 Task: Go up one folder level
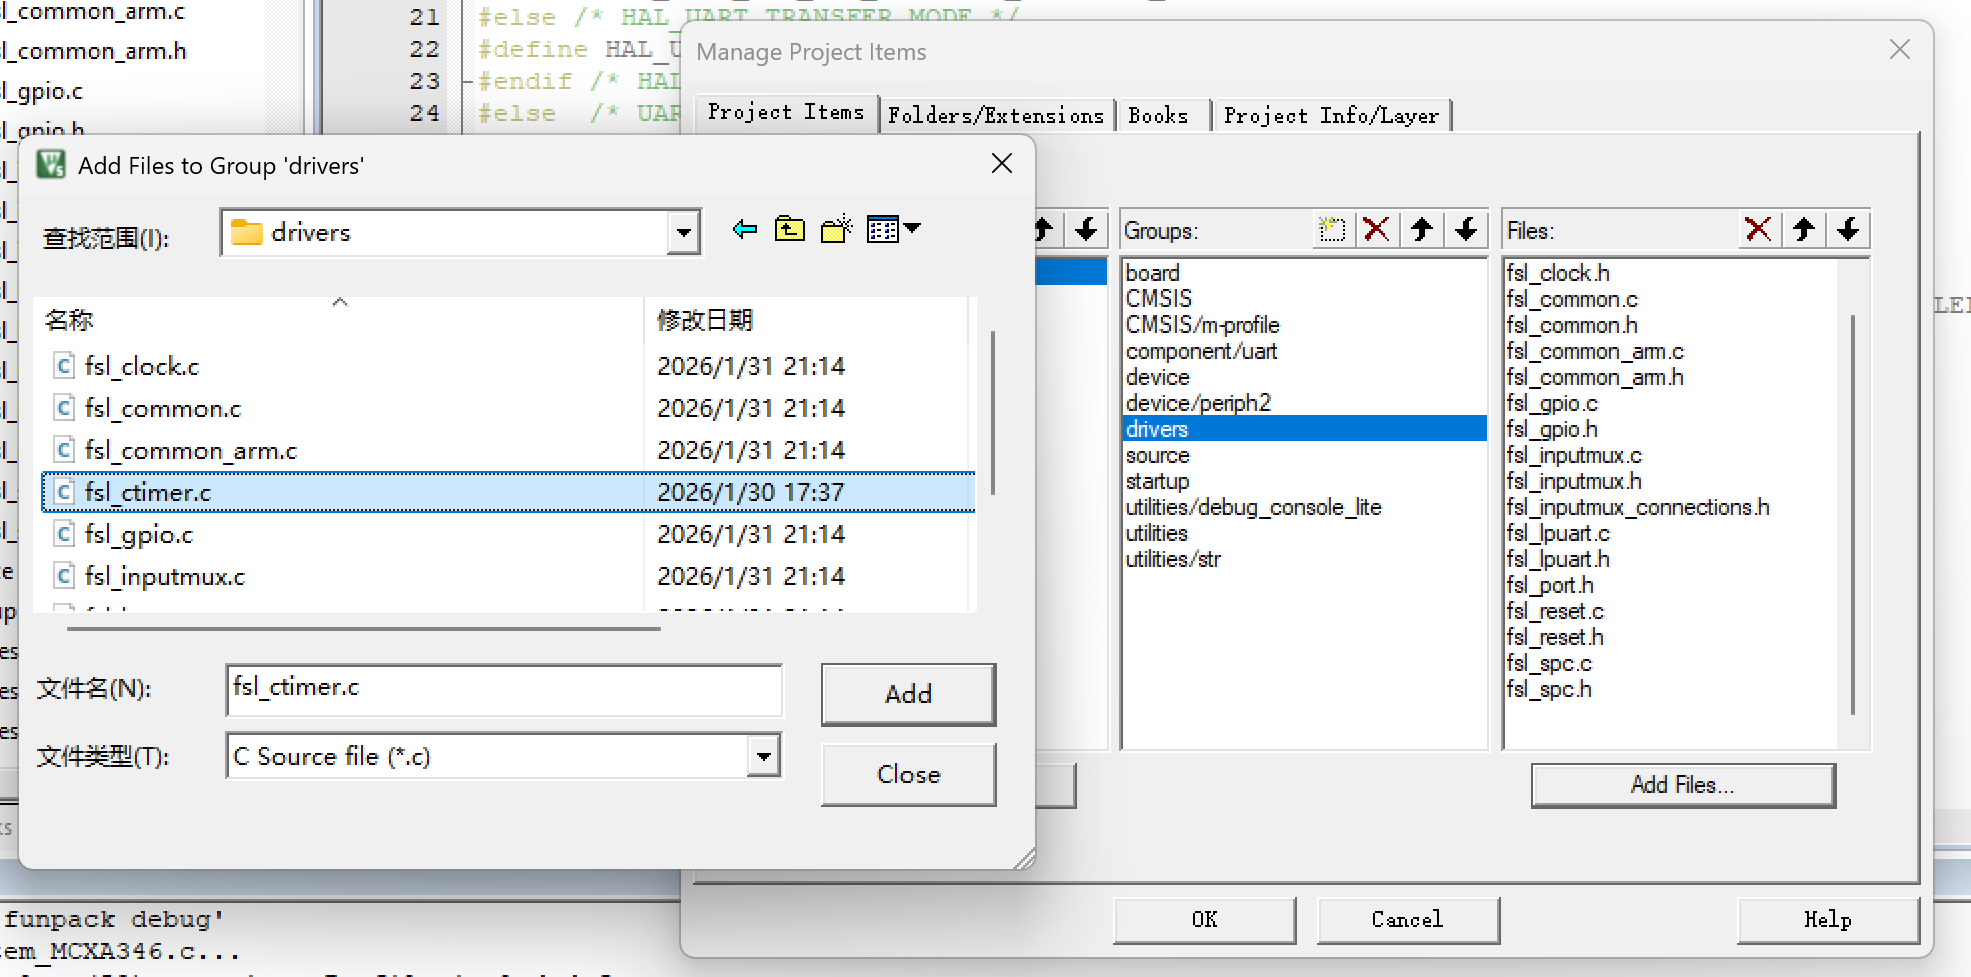(789, 228)
